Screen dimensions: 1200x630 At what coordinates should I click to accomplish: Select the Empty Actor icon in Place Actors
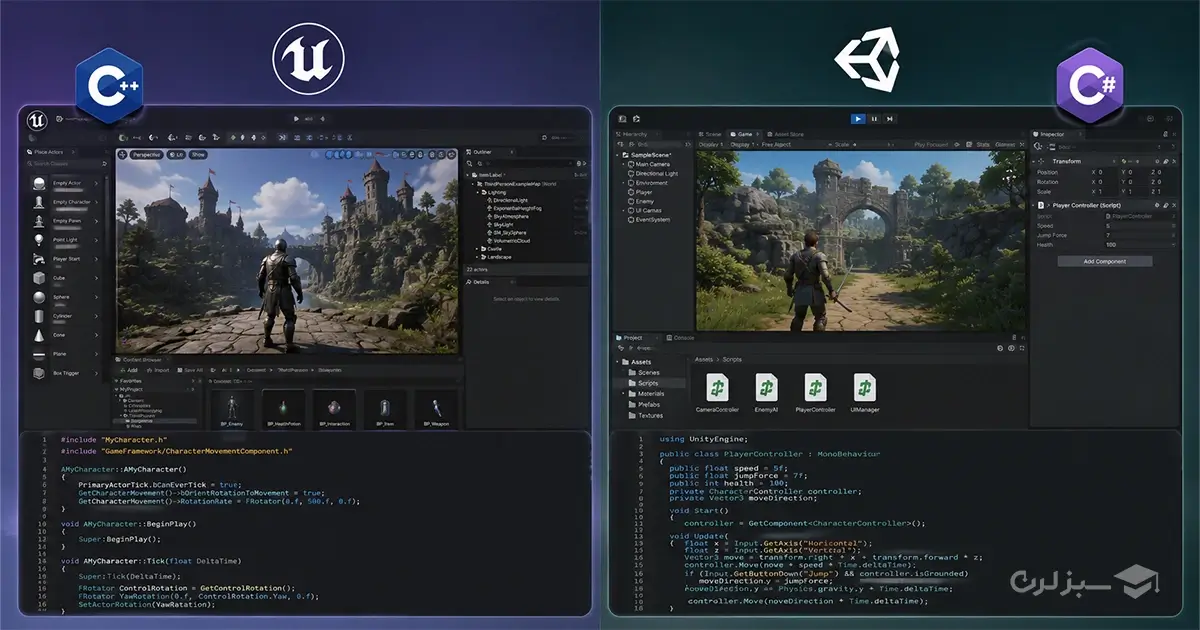coord(39,184)
